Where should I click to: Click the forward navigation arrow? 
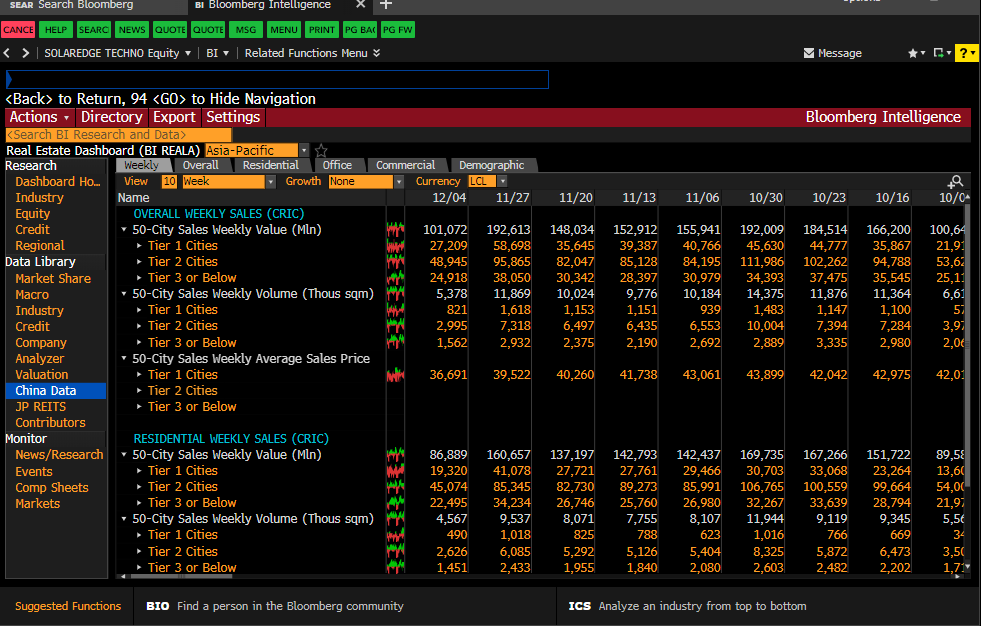27,53
